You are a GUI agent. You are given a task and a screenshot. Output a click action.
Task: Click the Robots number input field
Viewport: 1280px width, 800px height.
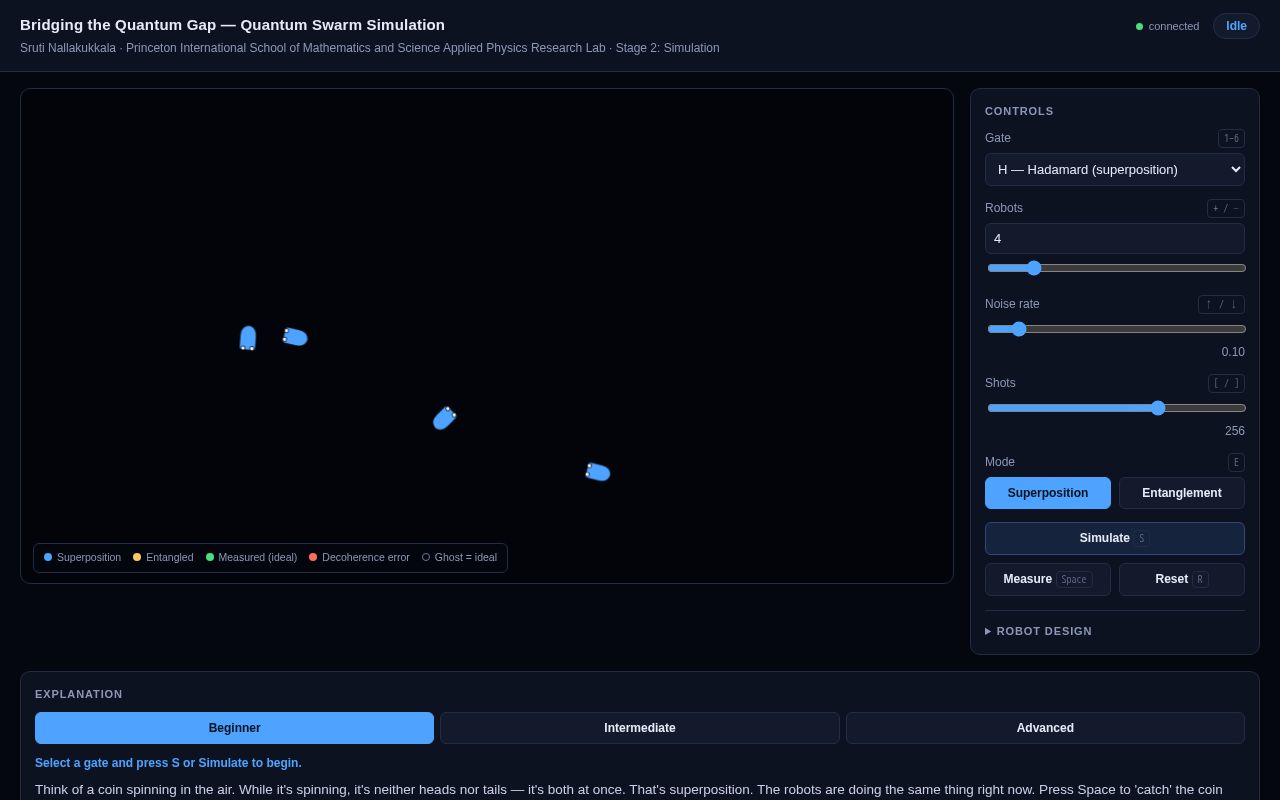1115,238
